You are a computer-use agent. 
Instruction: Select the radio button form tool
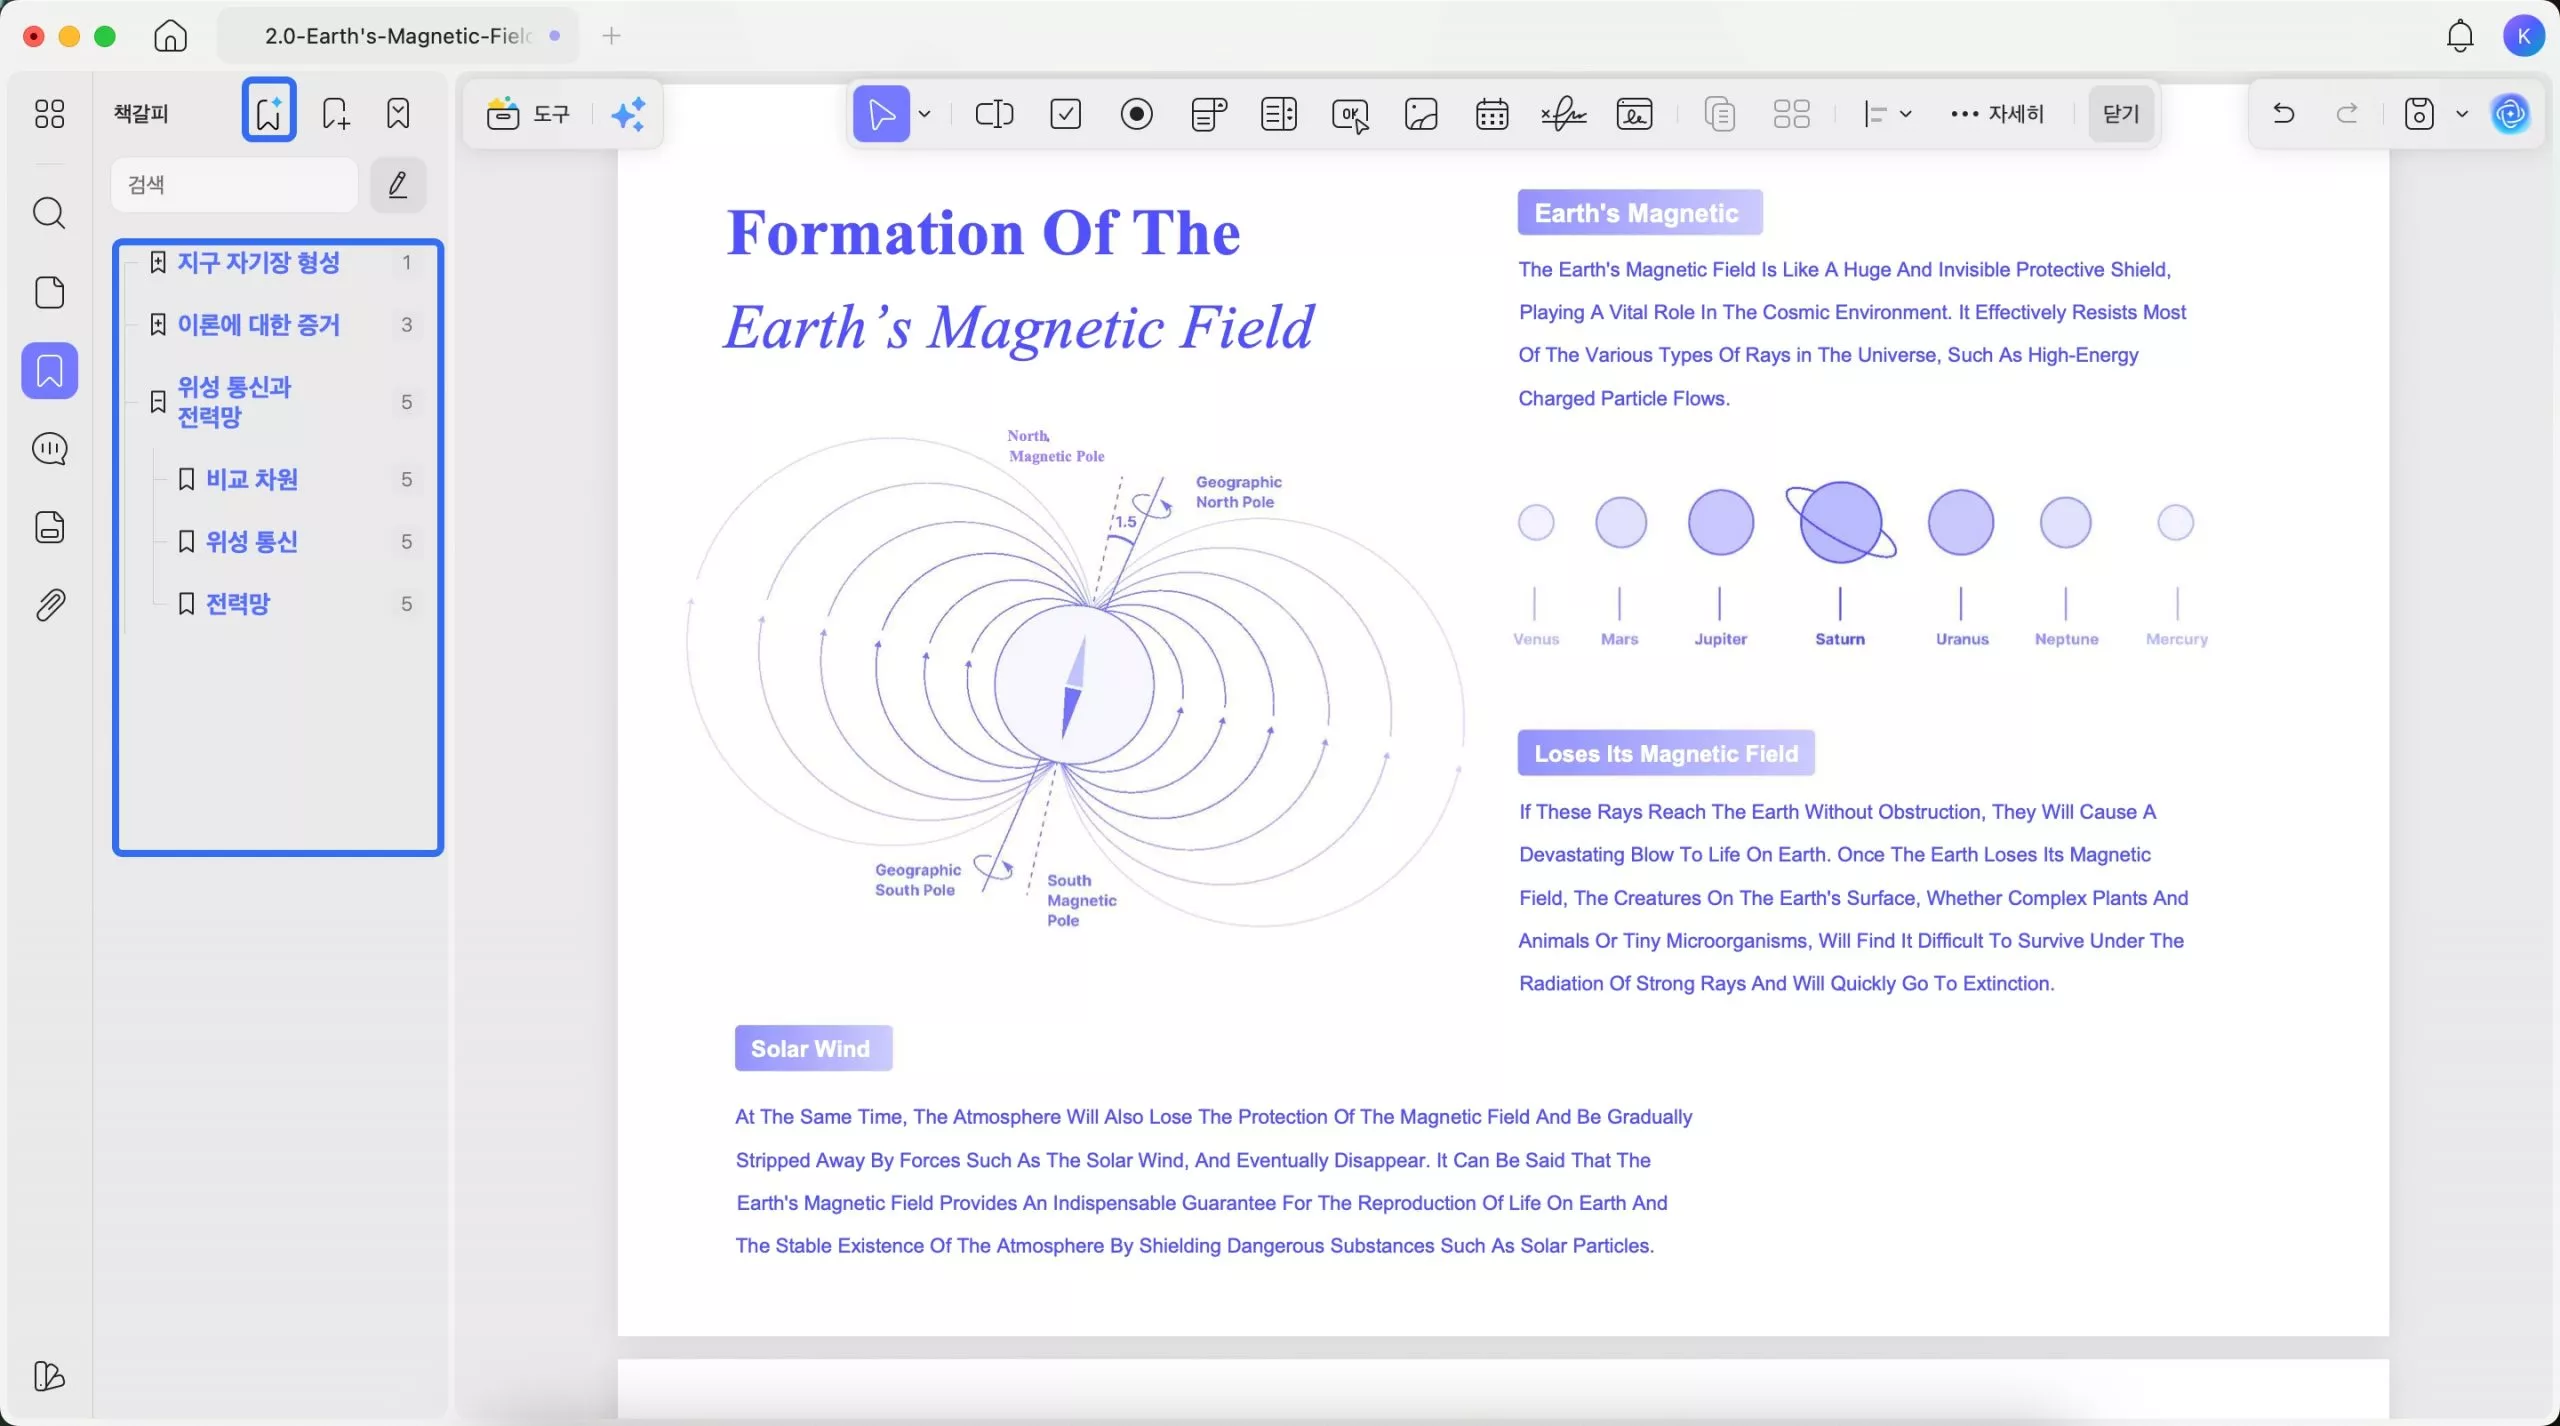(x=1136, y=114)
